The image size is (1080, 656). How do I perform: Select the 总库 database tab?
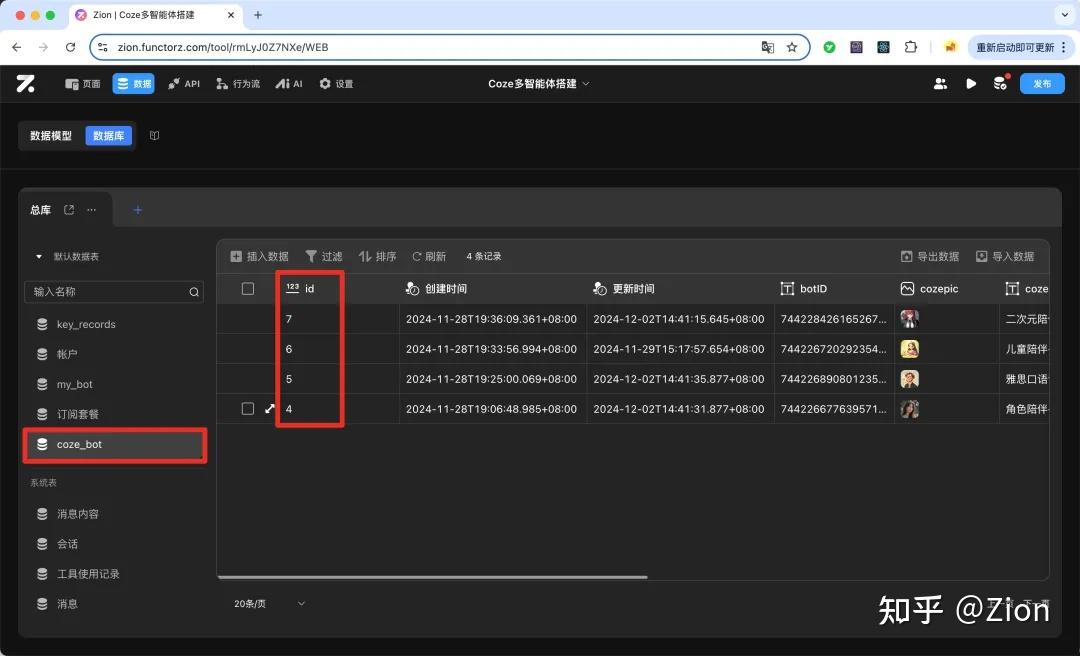(41, 210)
